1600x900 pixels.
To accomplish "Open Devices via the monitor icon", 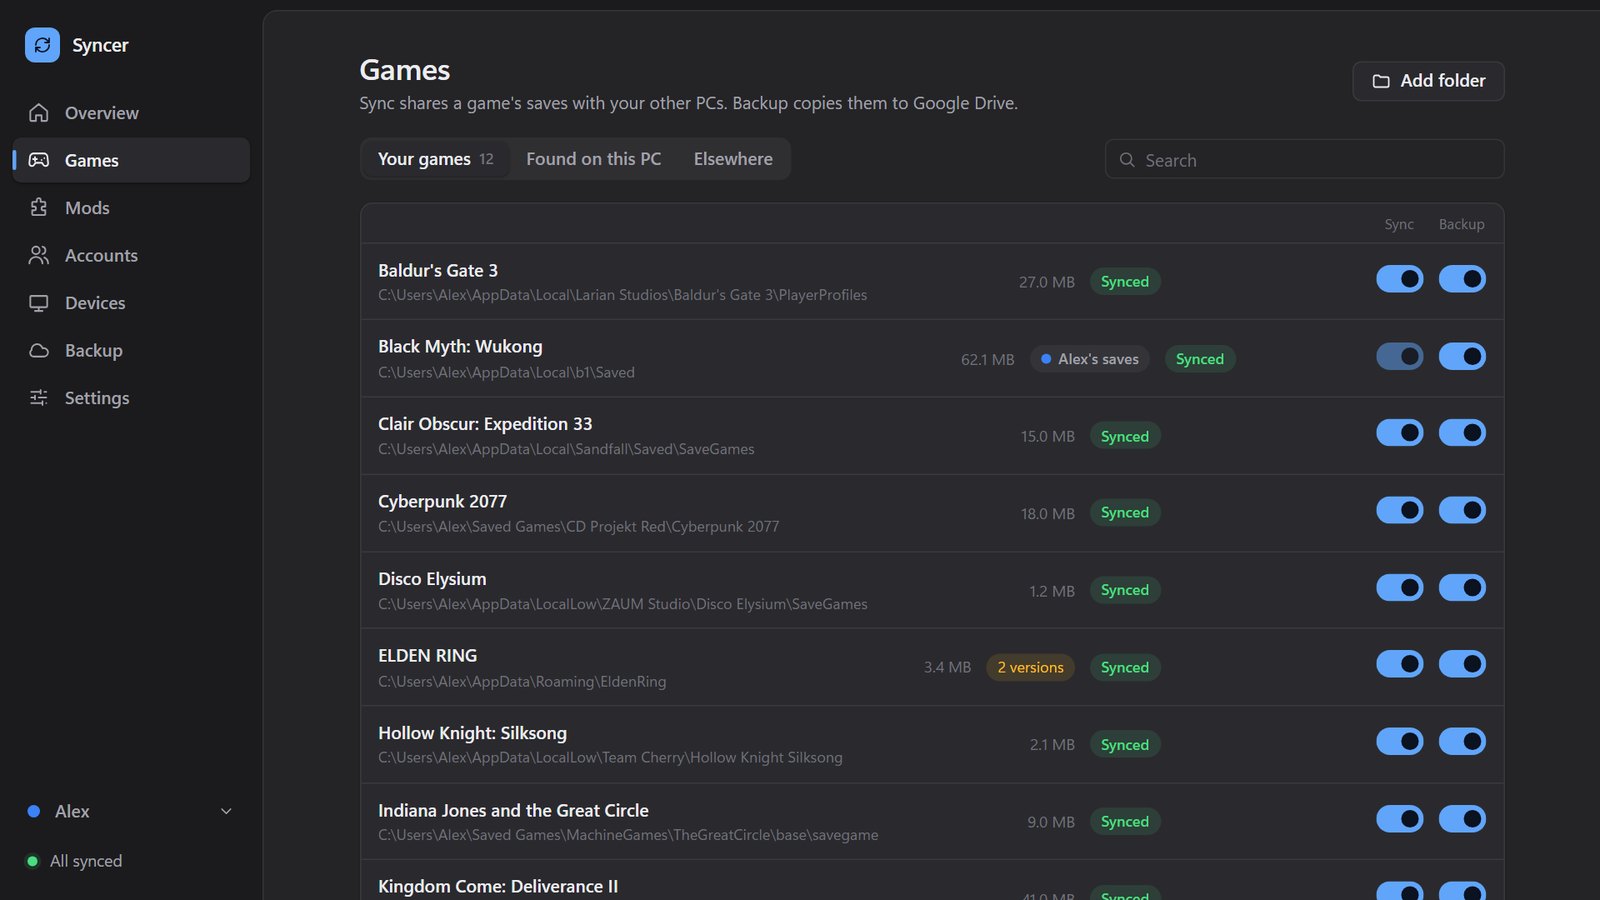I will tap(39, 303).
